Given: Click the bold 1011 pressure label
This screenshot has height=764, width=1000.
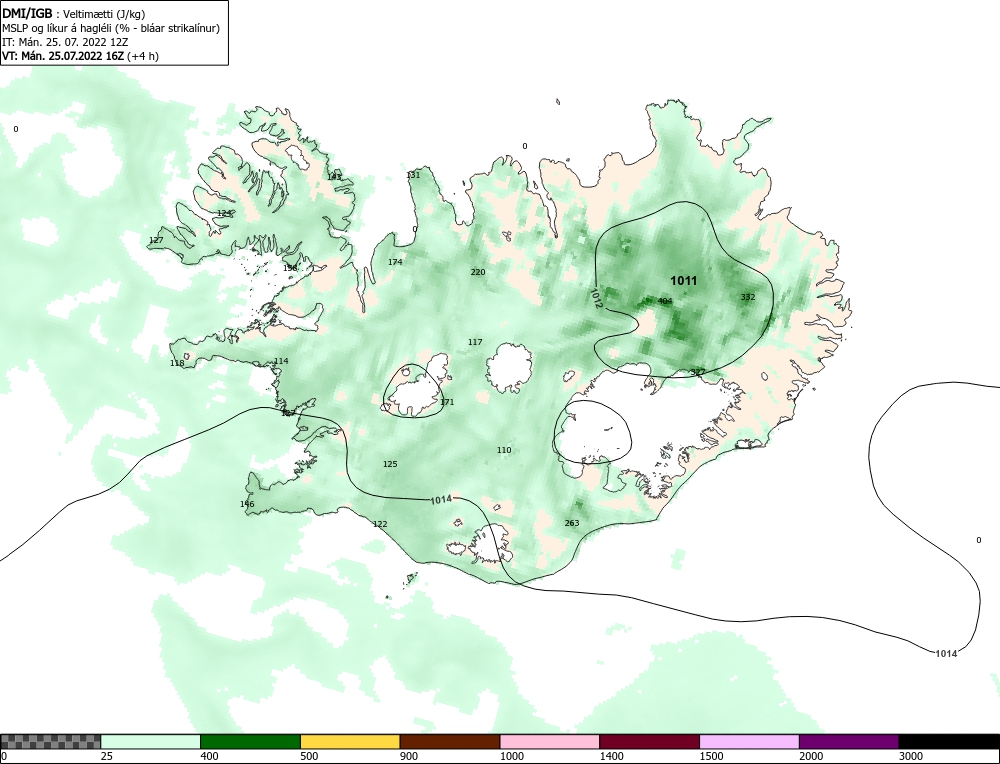Looking at the screenshot, I should tap(684, 281).
